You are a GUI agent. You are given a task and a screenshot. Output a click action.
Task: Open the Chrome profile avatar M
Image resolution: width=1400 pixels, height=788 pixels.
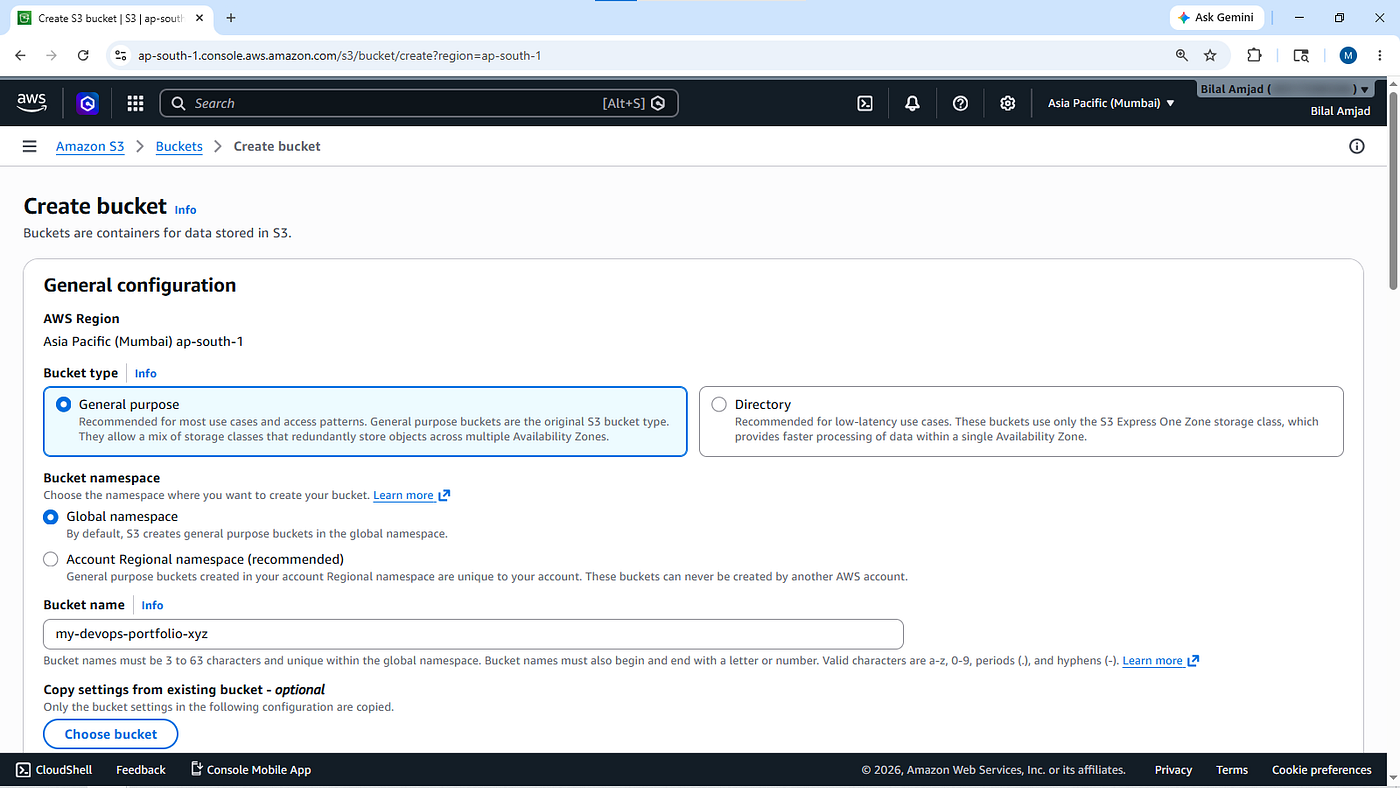(x=1348, y=55)
